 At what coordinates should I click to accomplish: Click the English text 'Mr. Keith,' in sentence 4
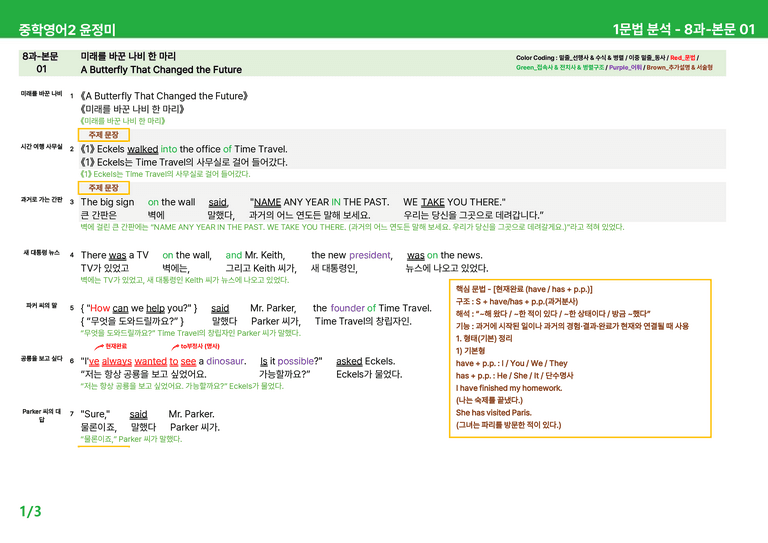[x=264, y=255]
